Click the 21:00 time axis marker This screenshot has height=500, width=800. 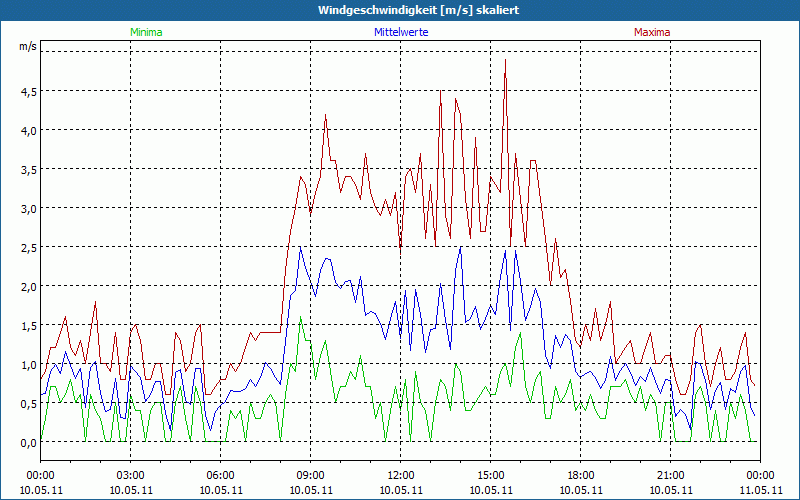pos(671,475)
